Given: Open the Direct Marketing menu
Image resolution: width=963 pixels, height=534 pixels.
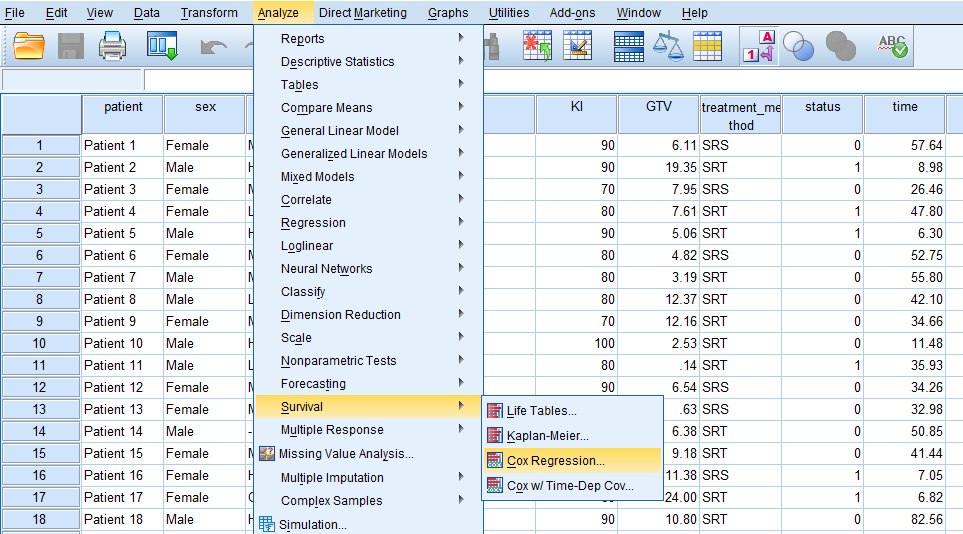Looking at the screenshot, I should pos(362,12).
